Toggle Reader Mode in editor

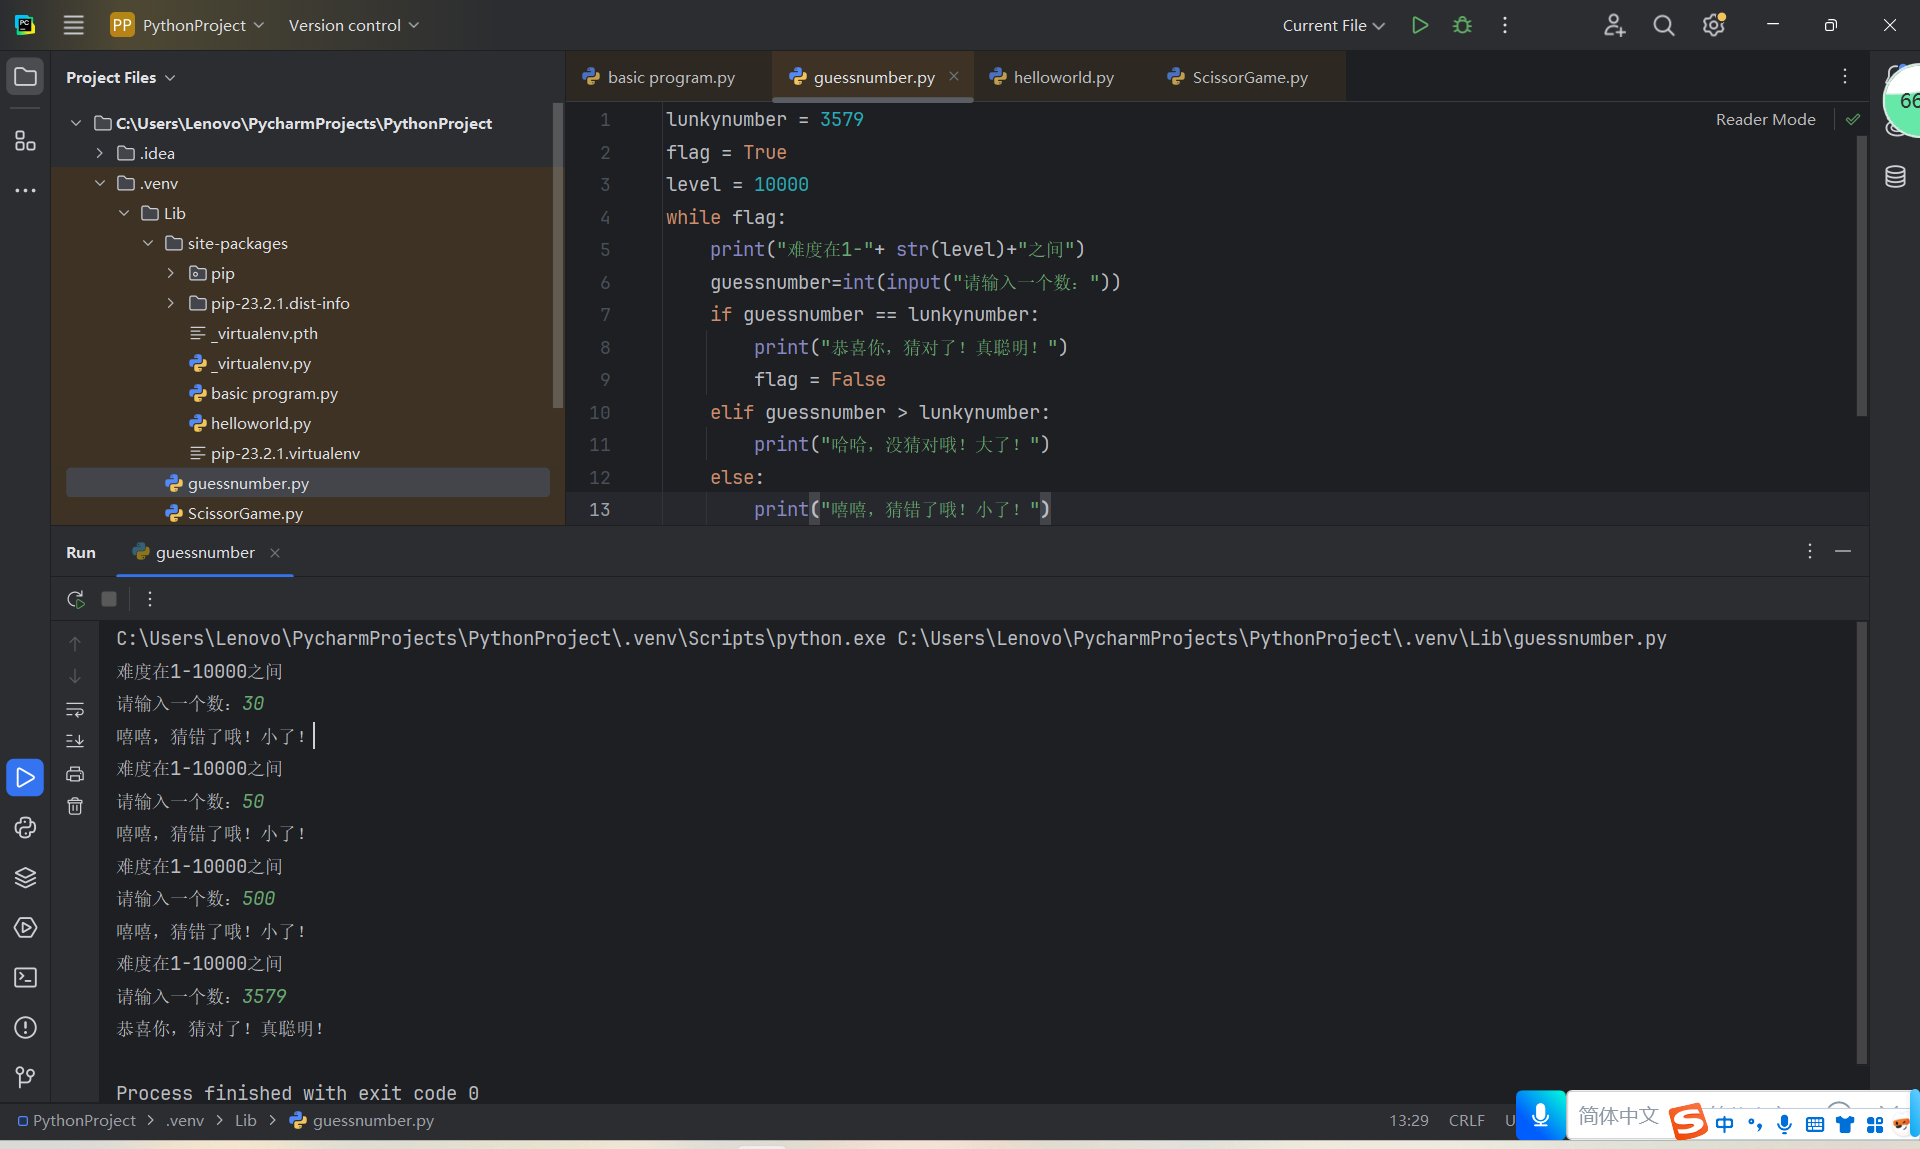pos(1765,119)
